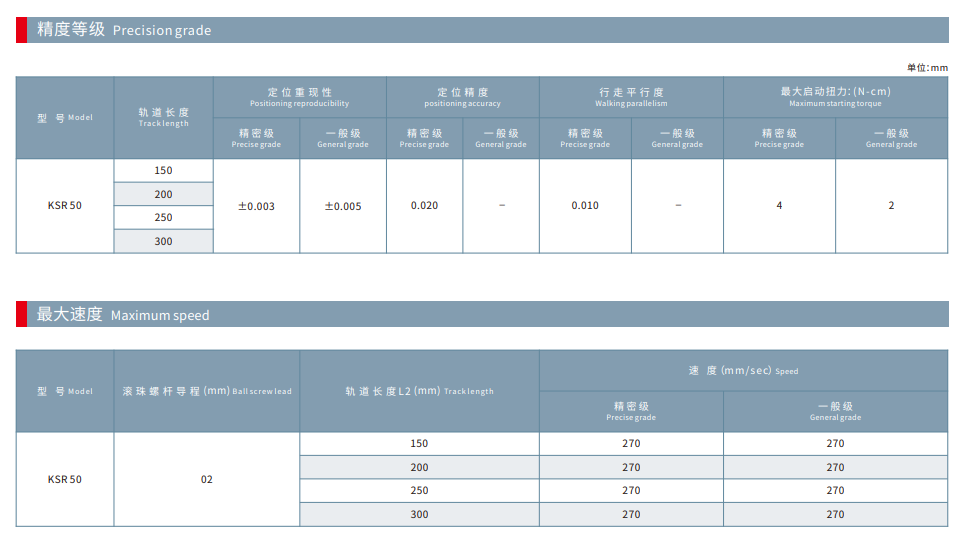Screen dimensions: 967x560
Task: Click the red marker beside Maximum speed heading
Action: pyautogui.click(x=21, y=314)
